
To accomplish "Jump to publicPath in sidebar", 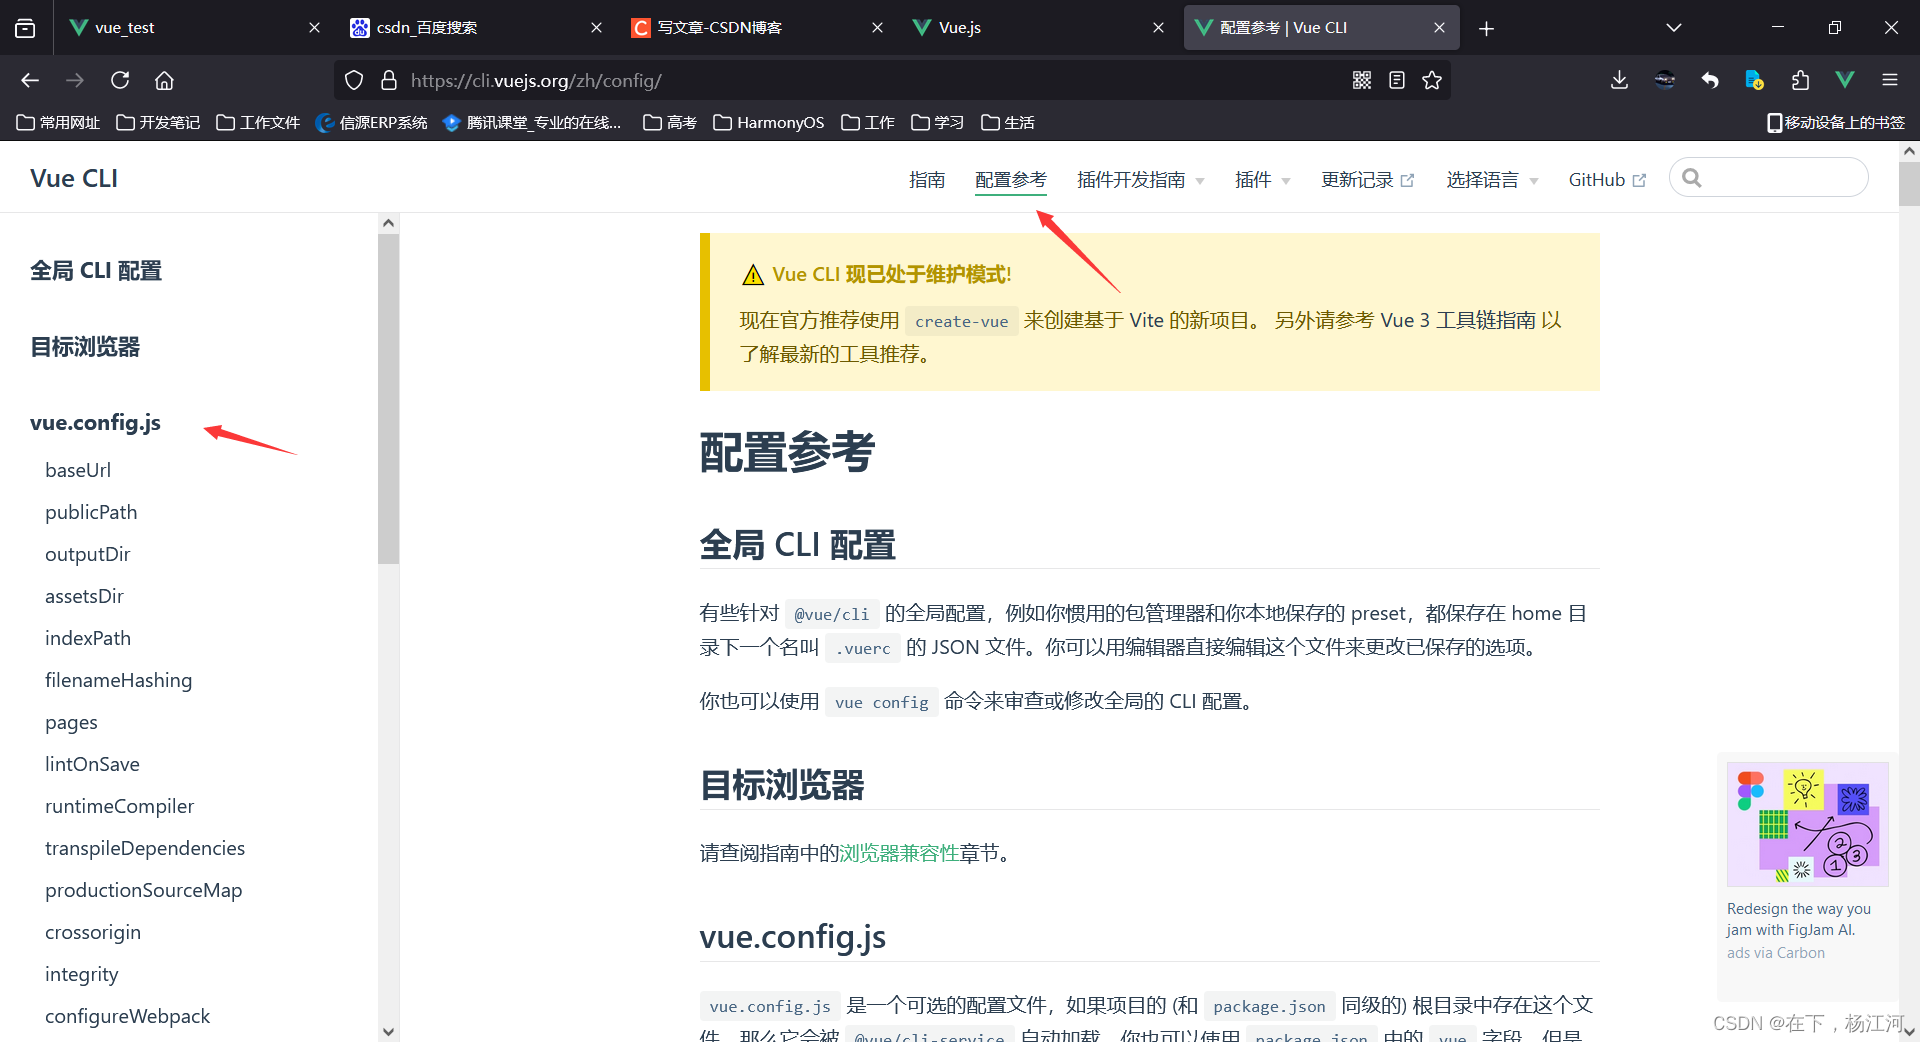I will click(x=91, y=512).
